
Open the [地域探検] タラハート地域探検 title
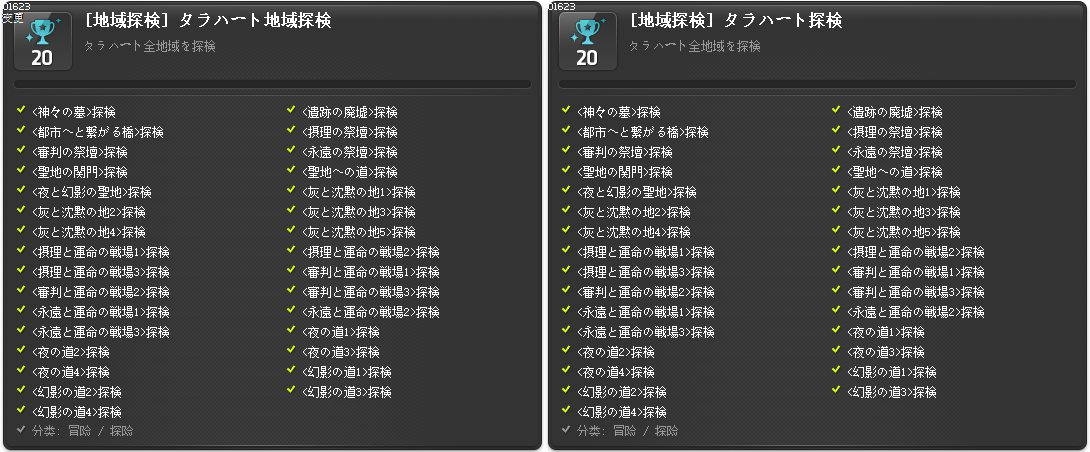coord(207,21)
